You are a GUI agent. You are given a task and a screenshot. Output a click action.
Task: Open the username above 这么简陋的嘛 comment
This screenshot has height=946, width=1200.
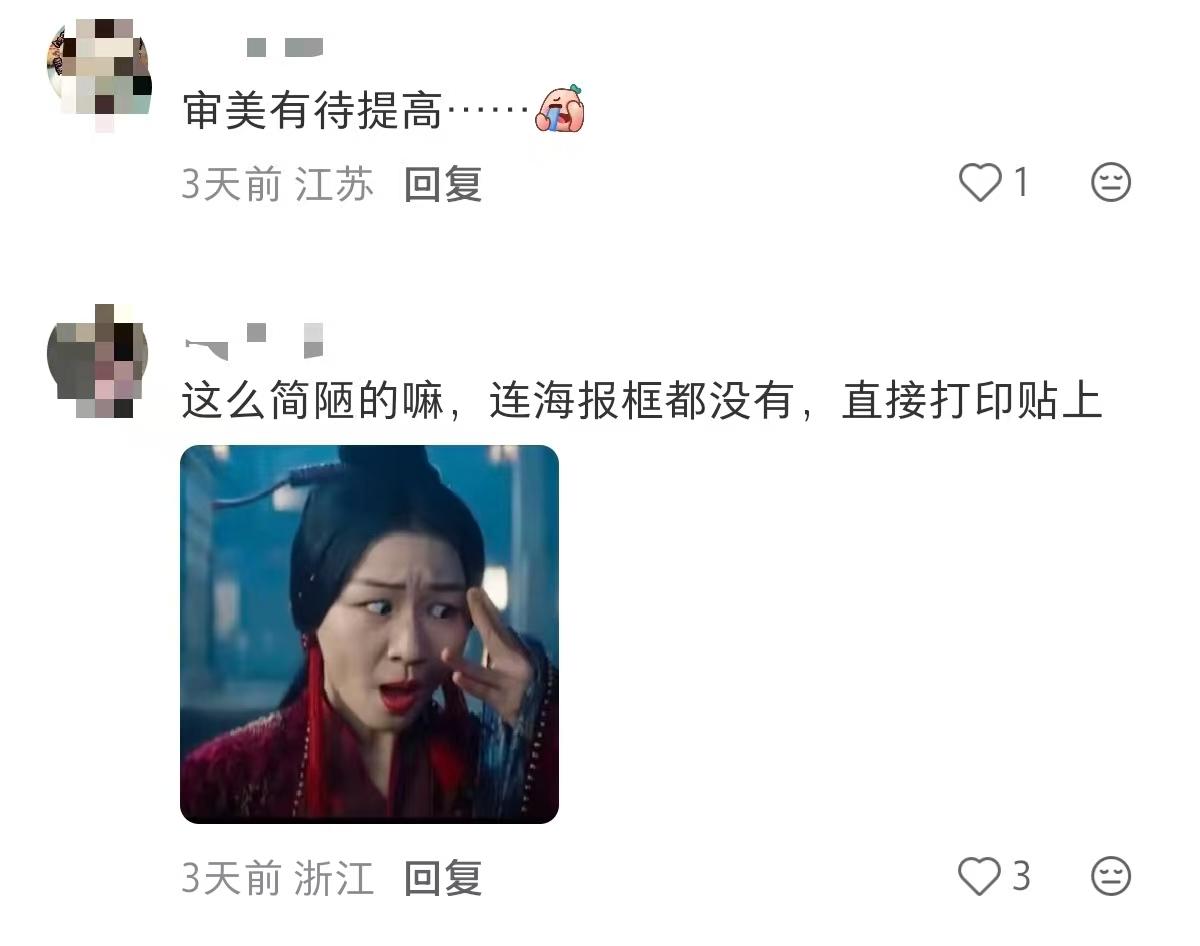point(255,340)
